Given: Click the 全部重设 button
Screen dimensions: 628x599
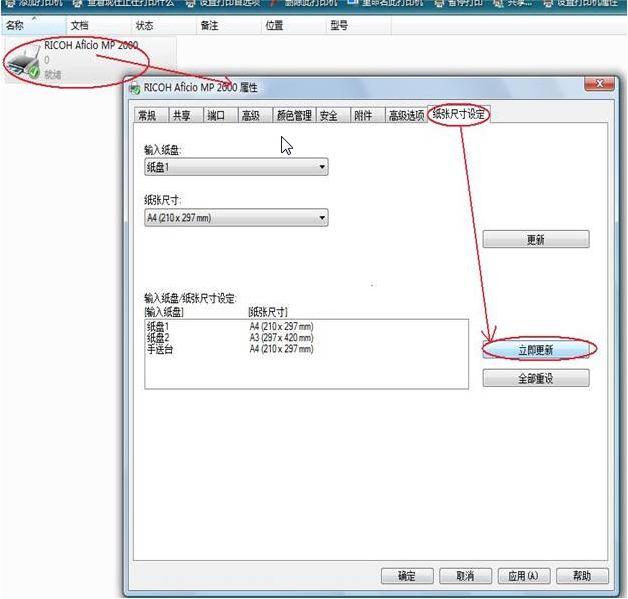Looking at the screenshot, I should (535, 378).
